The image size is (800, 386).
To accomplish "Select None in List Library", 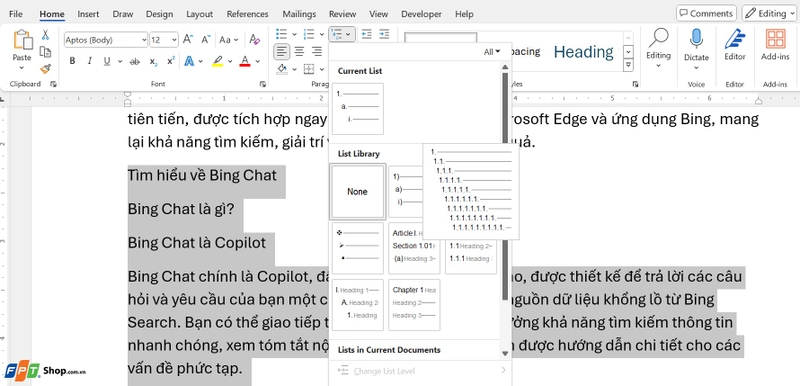I will 357,192.
